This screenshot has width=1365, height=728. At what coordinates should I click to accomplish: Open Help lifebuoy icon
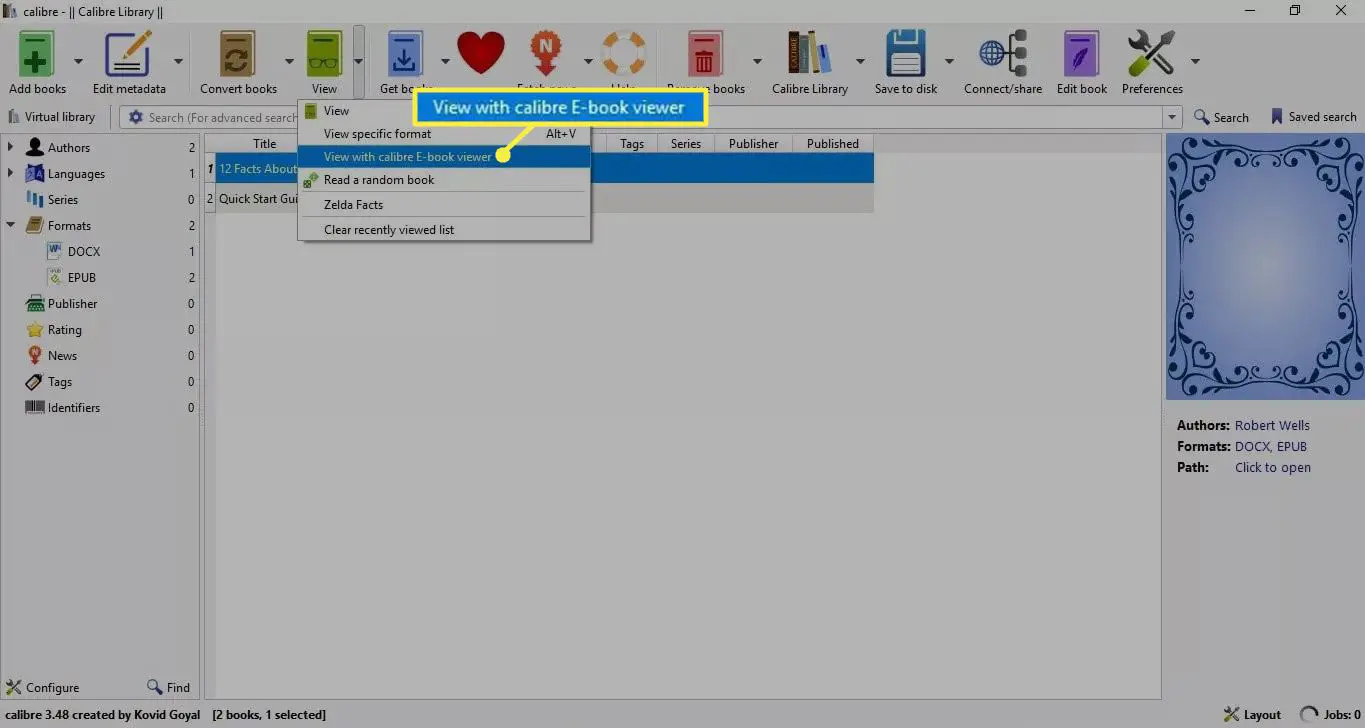(624, 55)
